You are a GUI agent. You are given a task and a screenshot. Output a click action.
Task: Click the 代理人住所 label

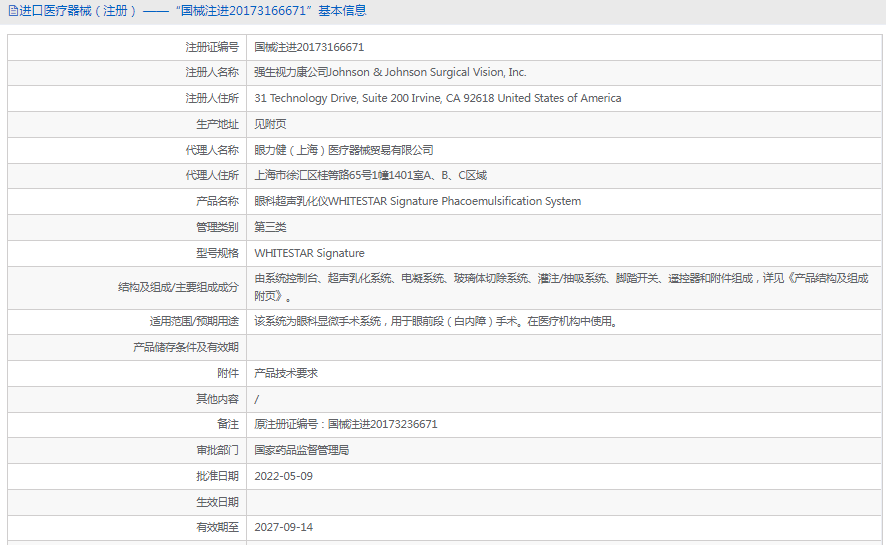coord(212,176)
